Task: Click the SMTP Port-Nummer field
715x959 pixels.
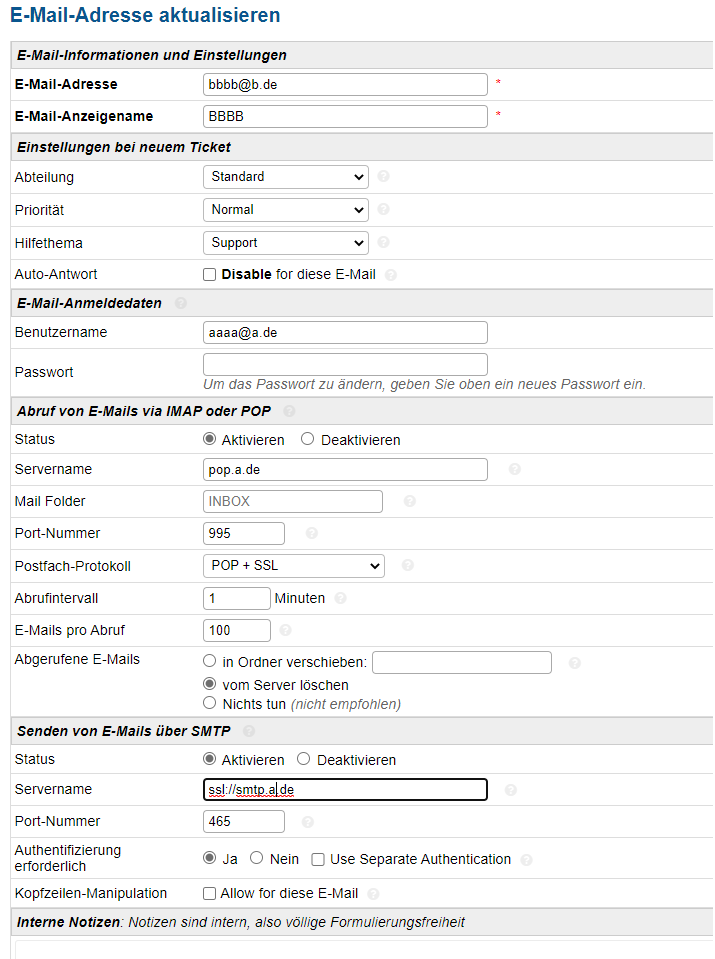Action: tap(244, 822)
